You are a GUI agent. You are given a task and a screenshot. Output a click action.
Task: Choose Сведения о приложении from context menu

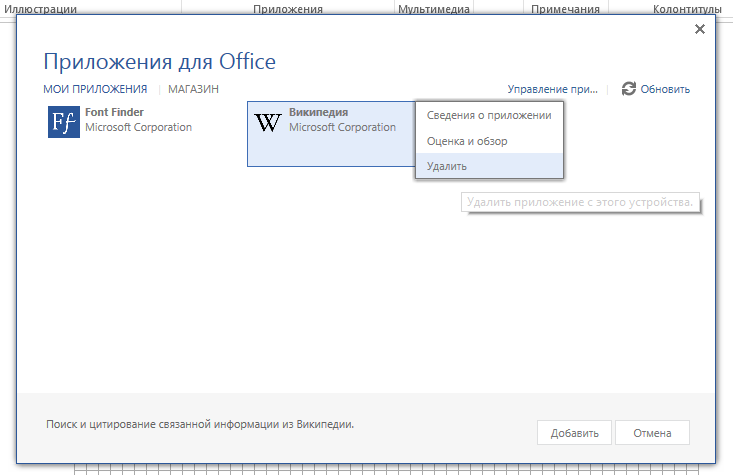[x=489, y=115]
